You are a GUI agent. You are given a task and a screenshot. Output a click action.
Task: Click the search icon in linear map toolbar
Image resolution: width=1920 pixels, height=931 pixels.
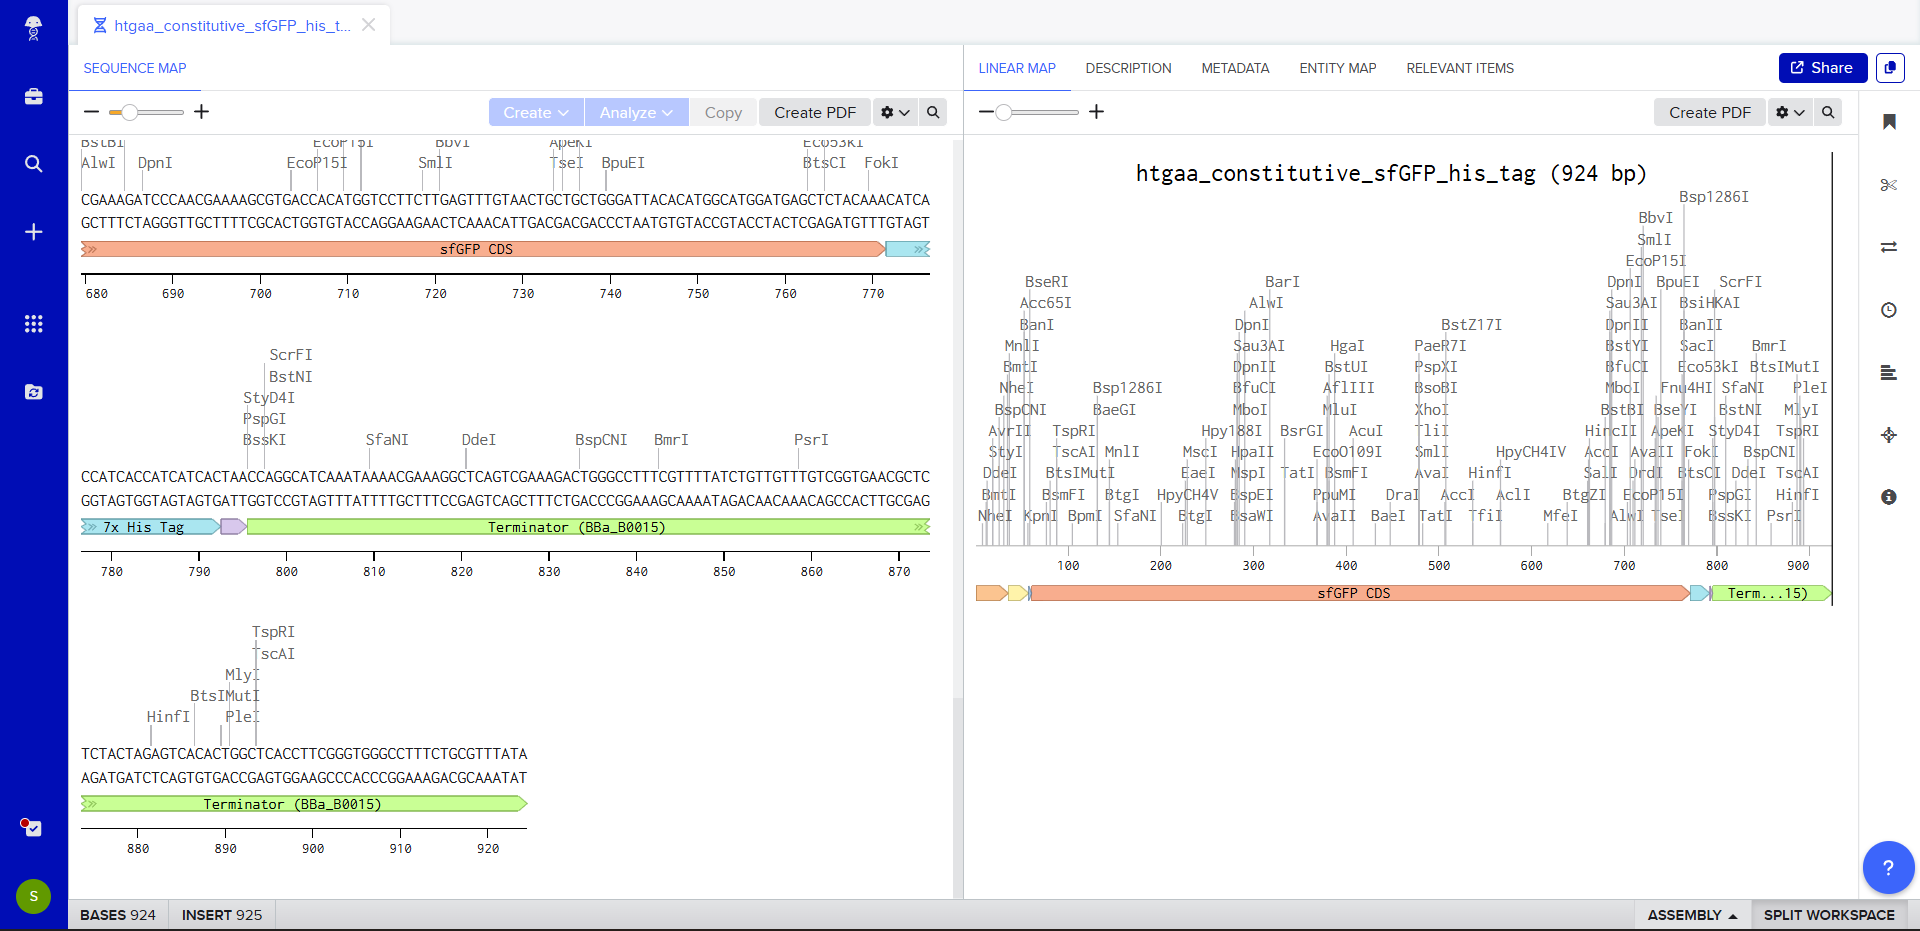(x=1828, y=112)
